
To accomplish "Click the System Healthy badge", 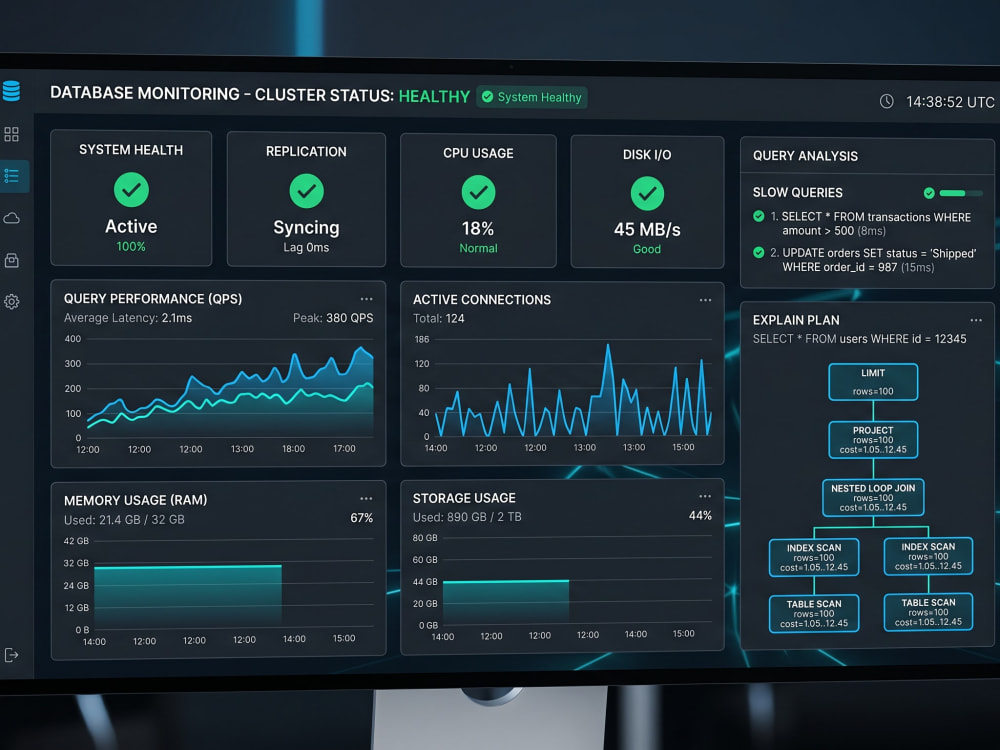I will pos(532,97).
